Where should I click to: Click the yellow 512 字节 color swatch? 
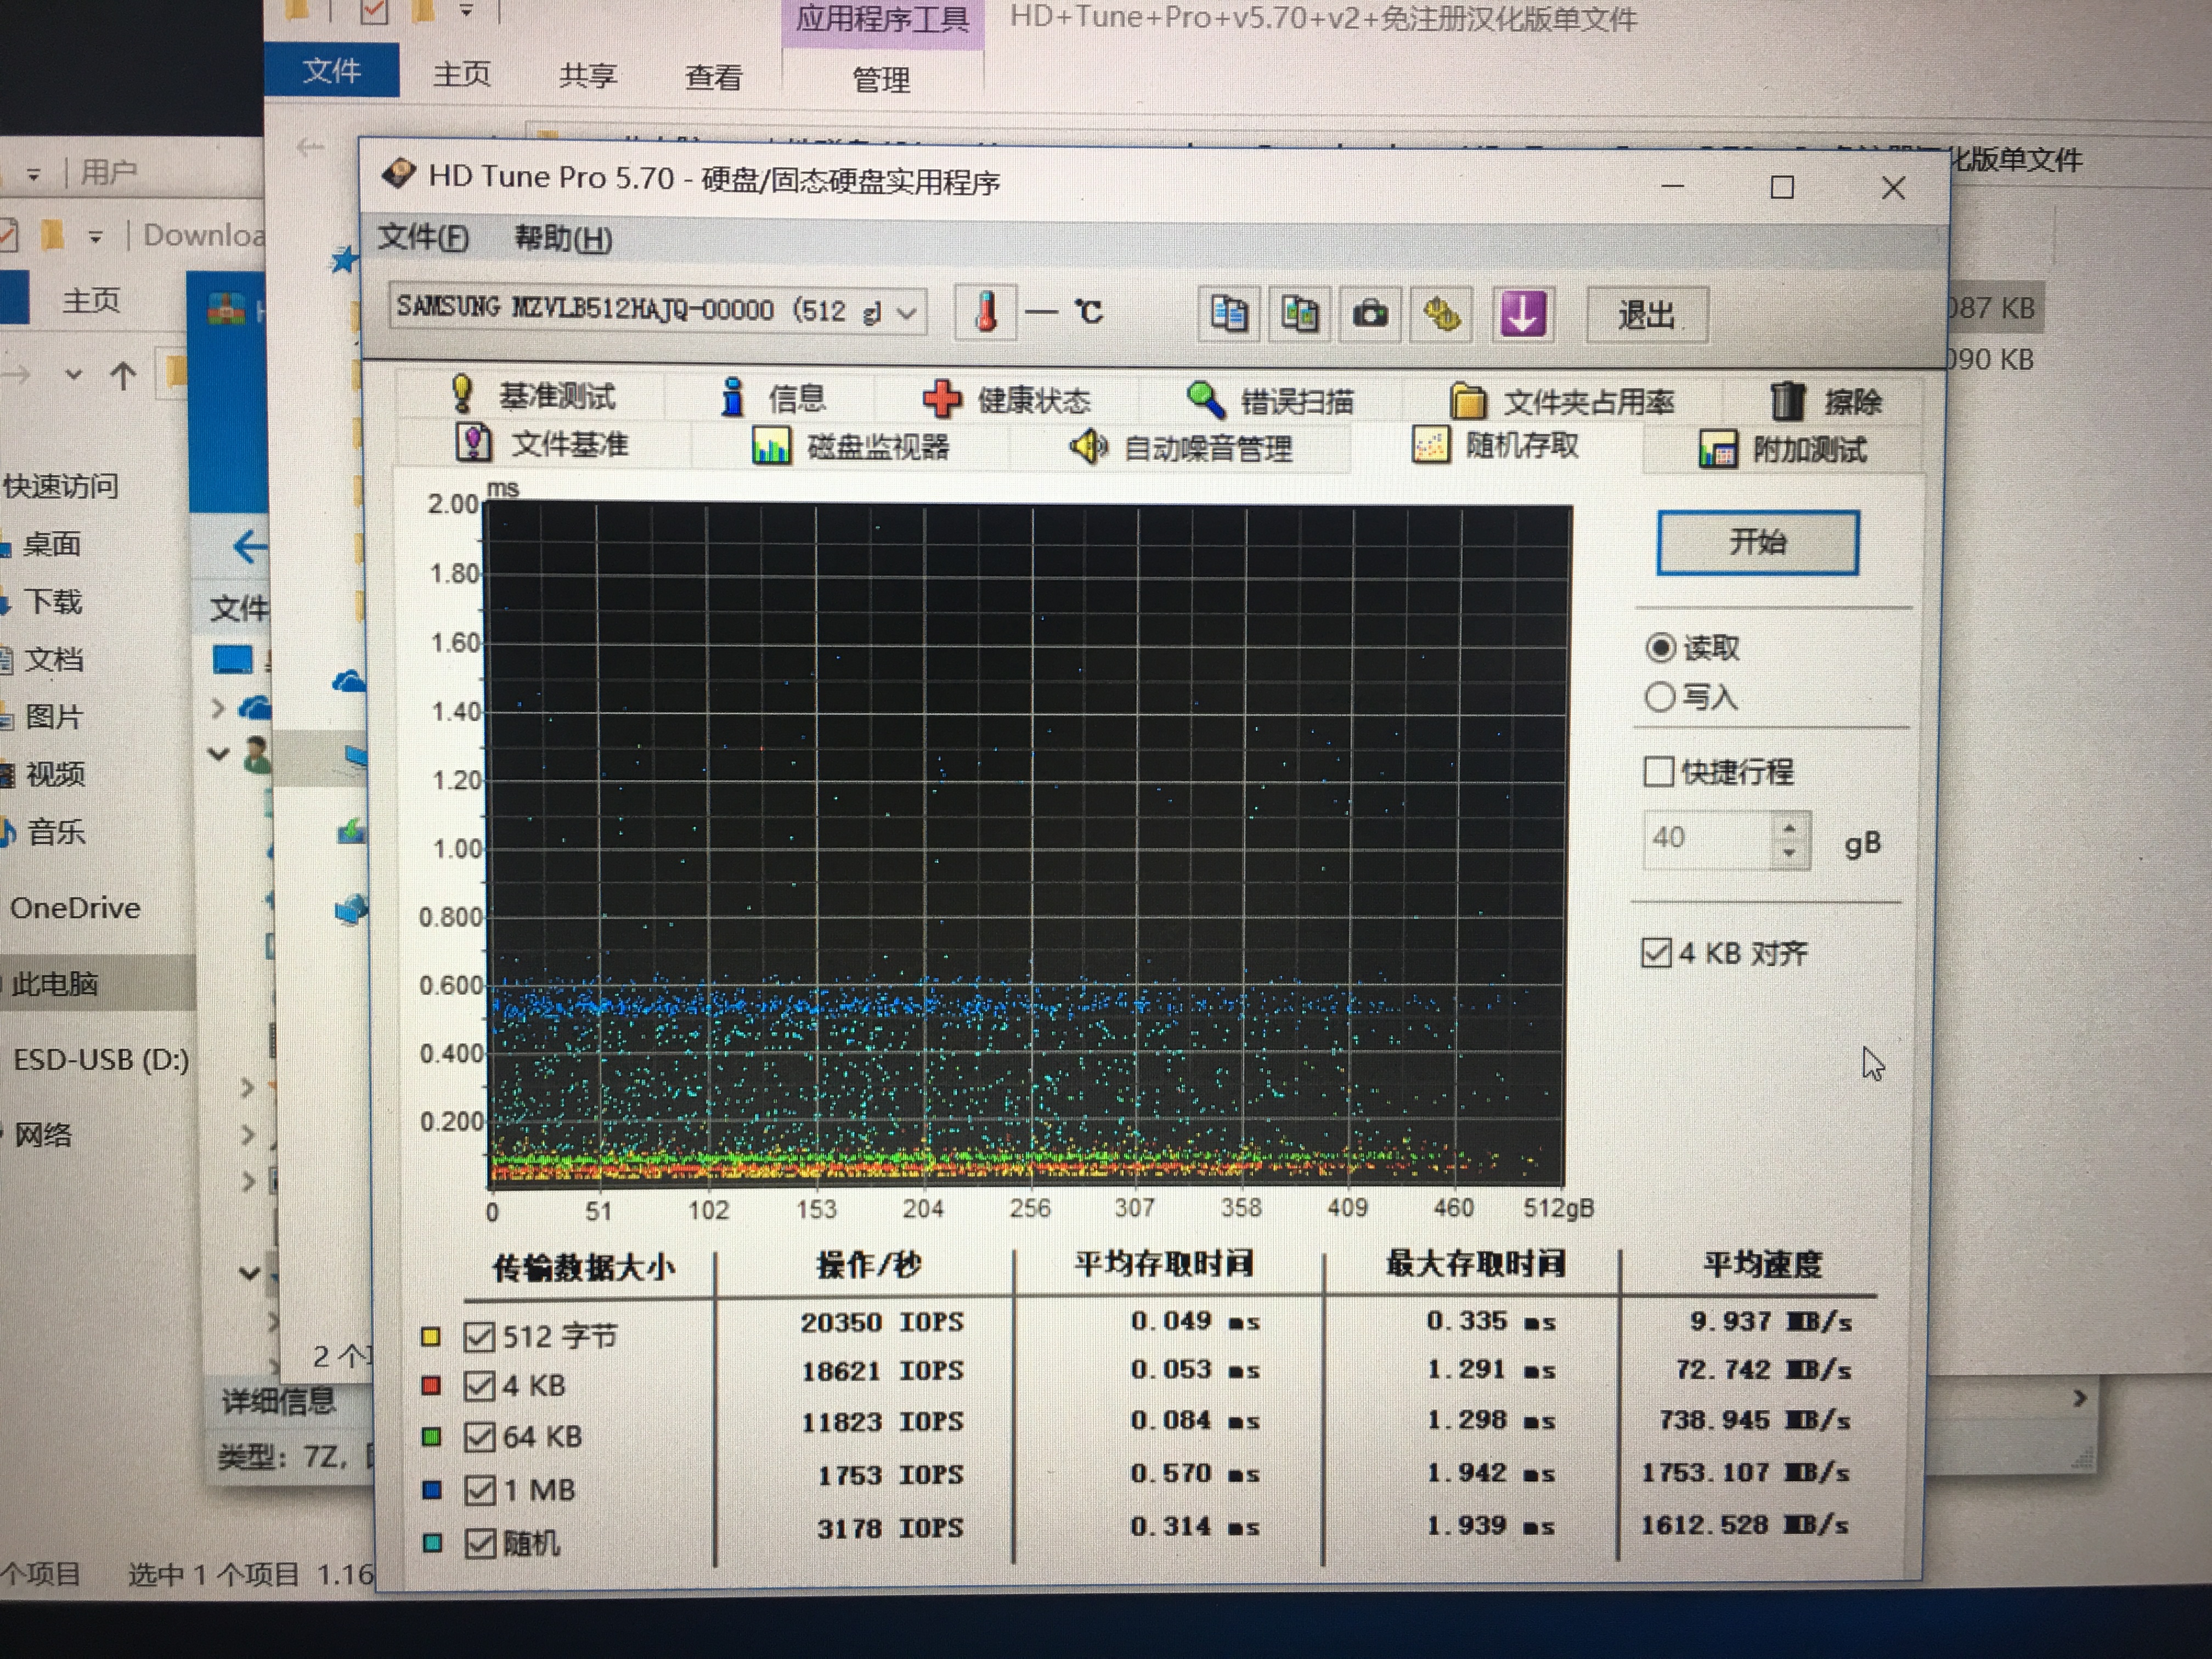point(431,1336)
